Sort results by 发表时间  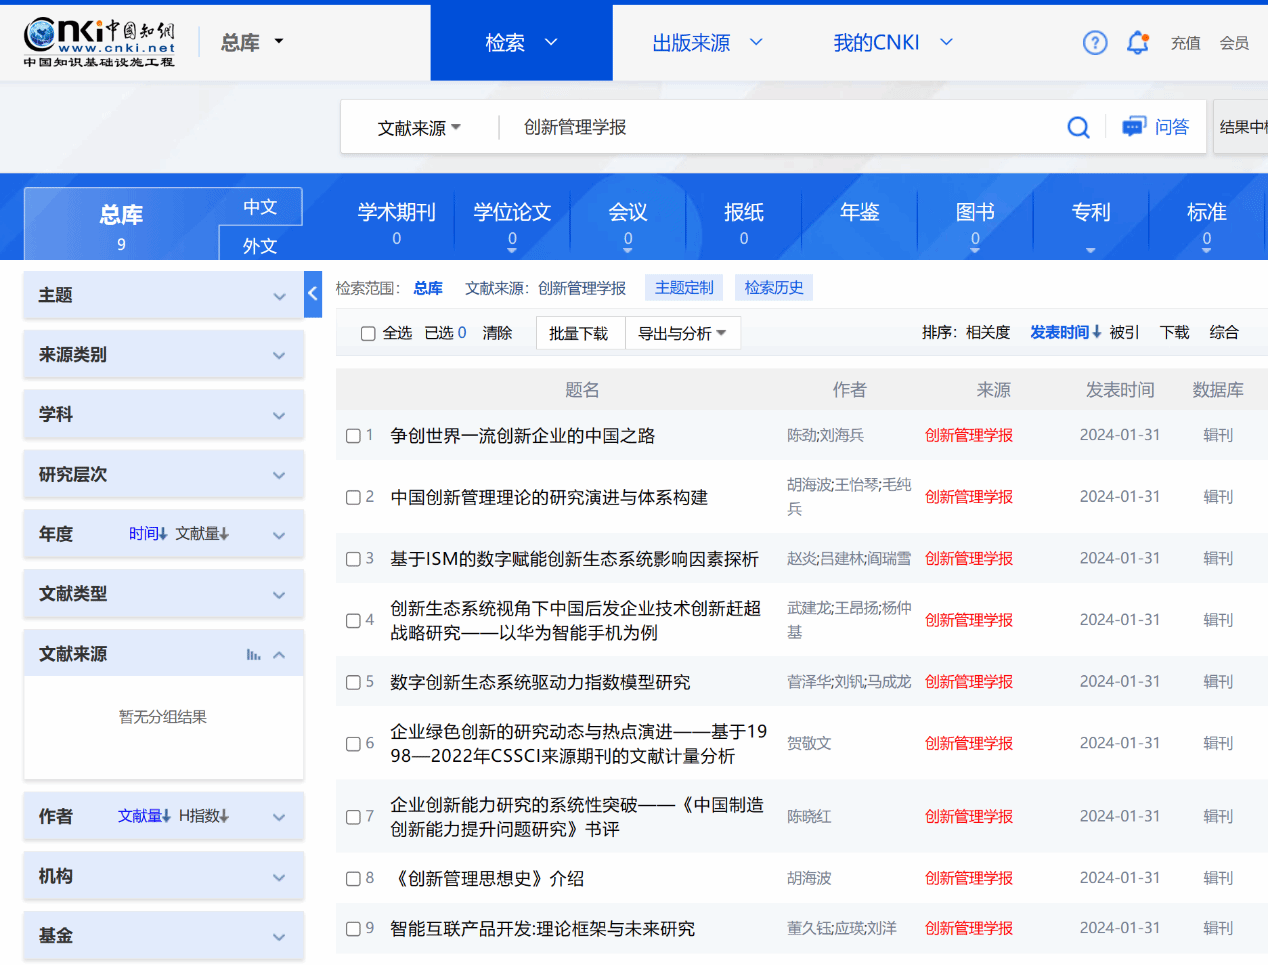1065,332
